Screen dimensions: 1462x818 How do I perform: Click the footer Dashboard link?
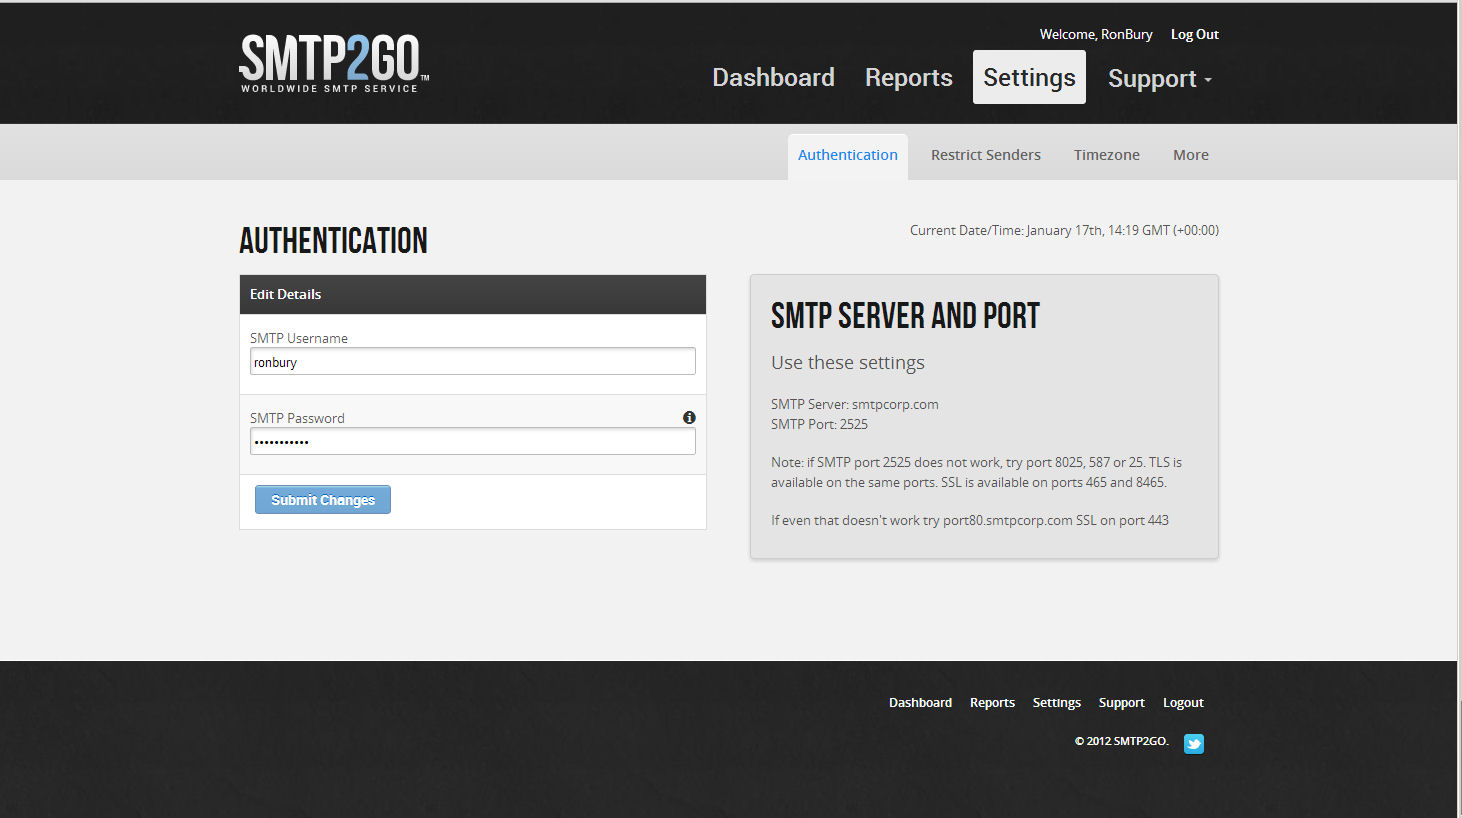tap(920, 703)
